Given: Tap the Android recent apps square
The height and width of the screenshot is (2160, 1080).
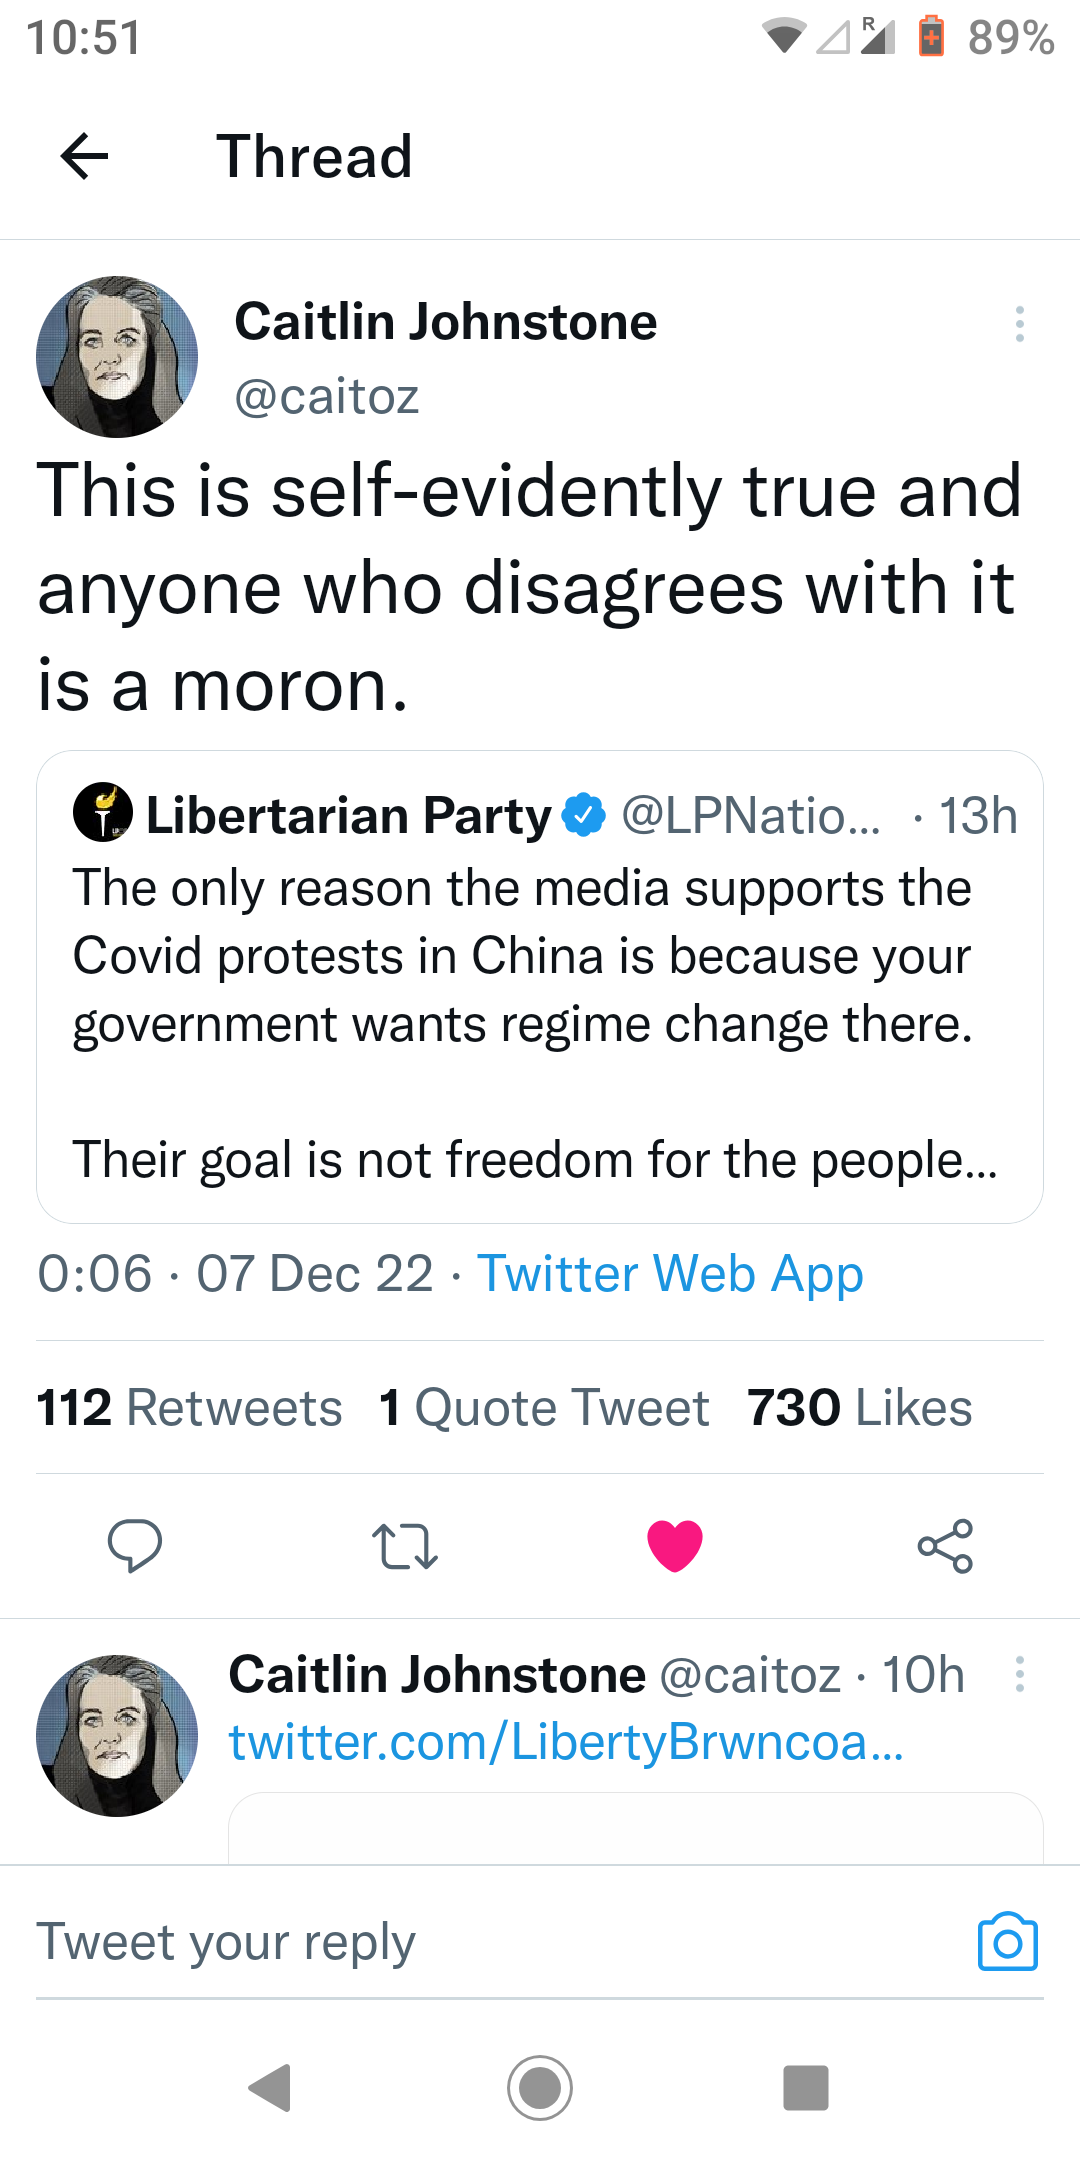Looking at the screenshot, I should (x=806, y=2088).
